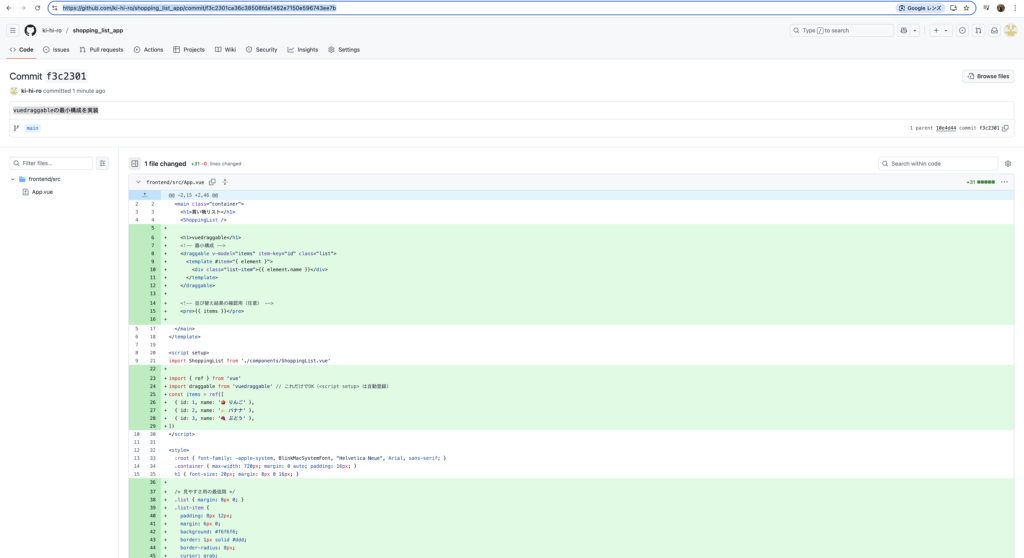
Task: Click the Browse files button
Action: [988, 76]
